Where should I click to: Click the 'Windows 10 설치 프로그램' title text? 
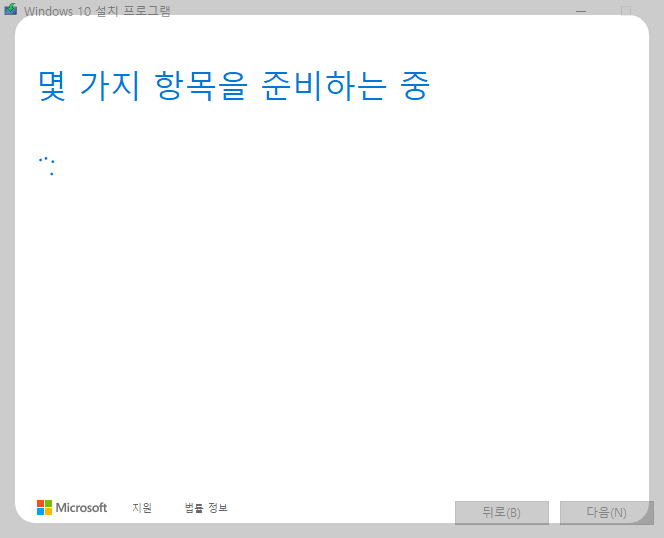tap(97, 11)
